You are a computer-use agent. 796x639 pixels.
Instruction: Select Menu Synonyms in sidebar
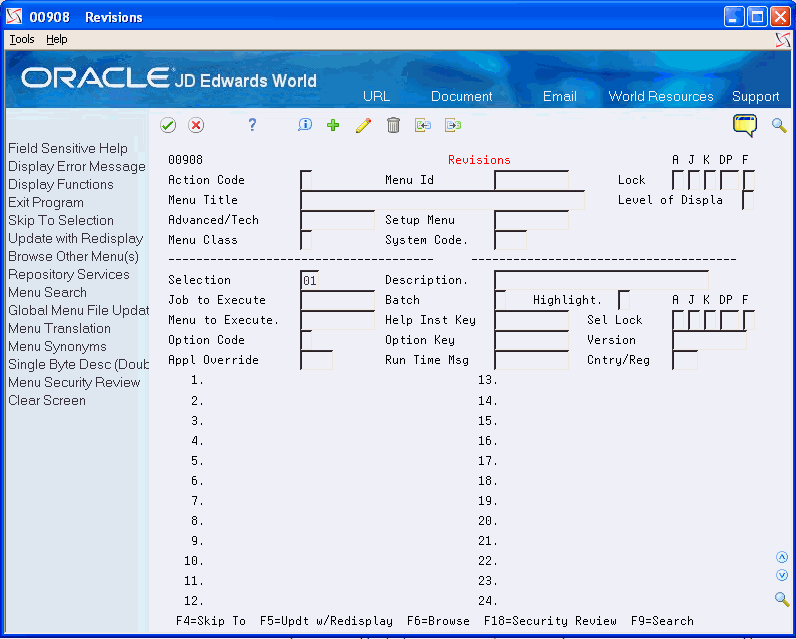57,347
